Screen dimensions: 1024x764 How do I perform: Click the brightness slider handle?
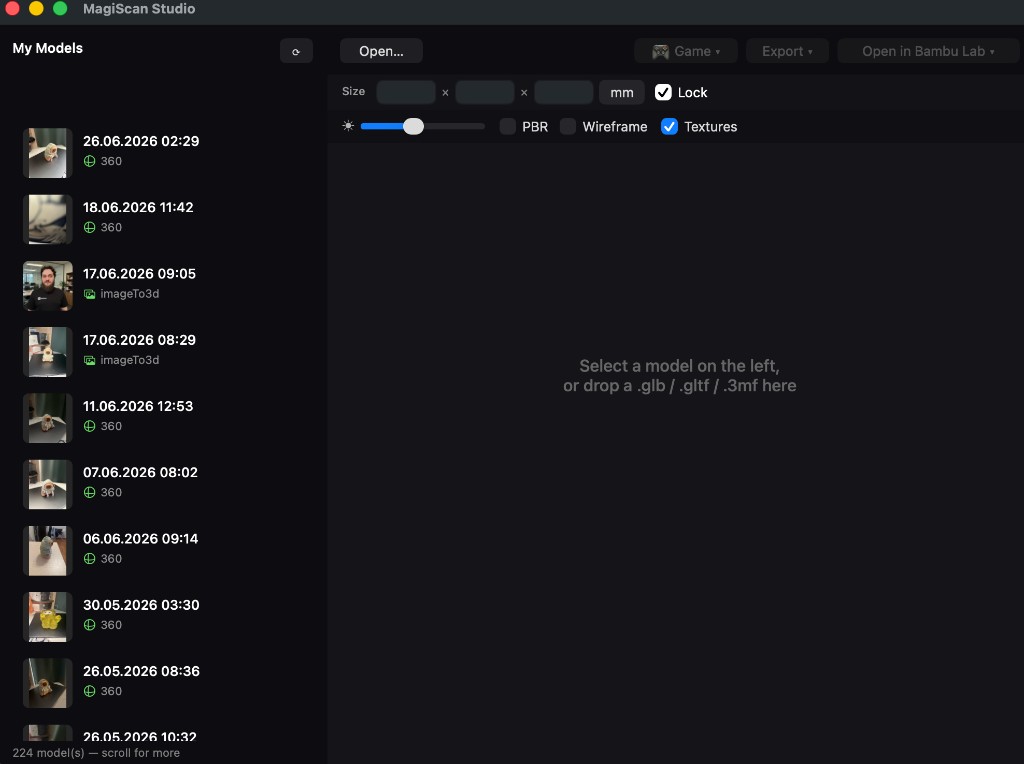click(x=413, y=127)
